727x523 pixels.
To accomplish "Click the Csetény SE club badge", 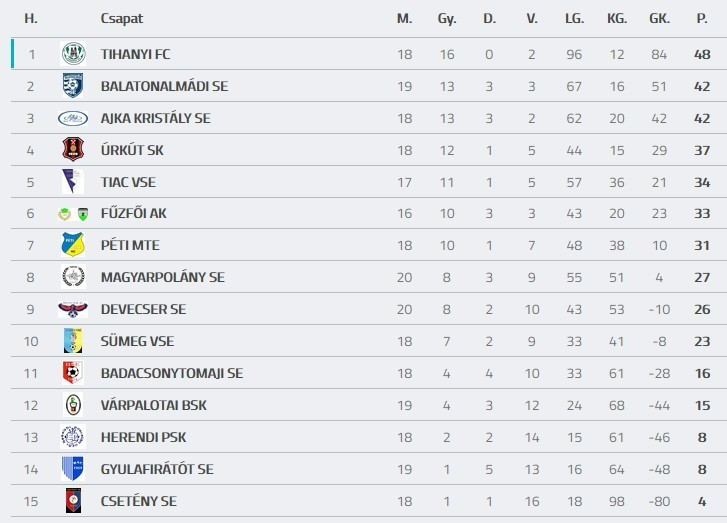I will tap(73, 501).
